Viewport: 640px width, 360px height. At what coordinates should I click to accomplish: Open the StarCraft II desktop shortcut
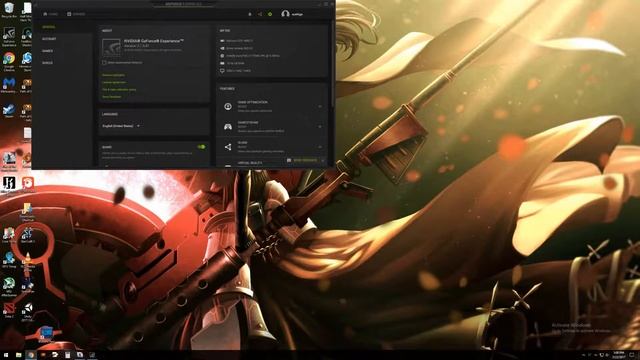coord(27,235)
